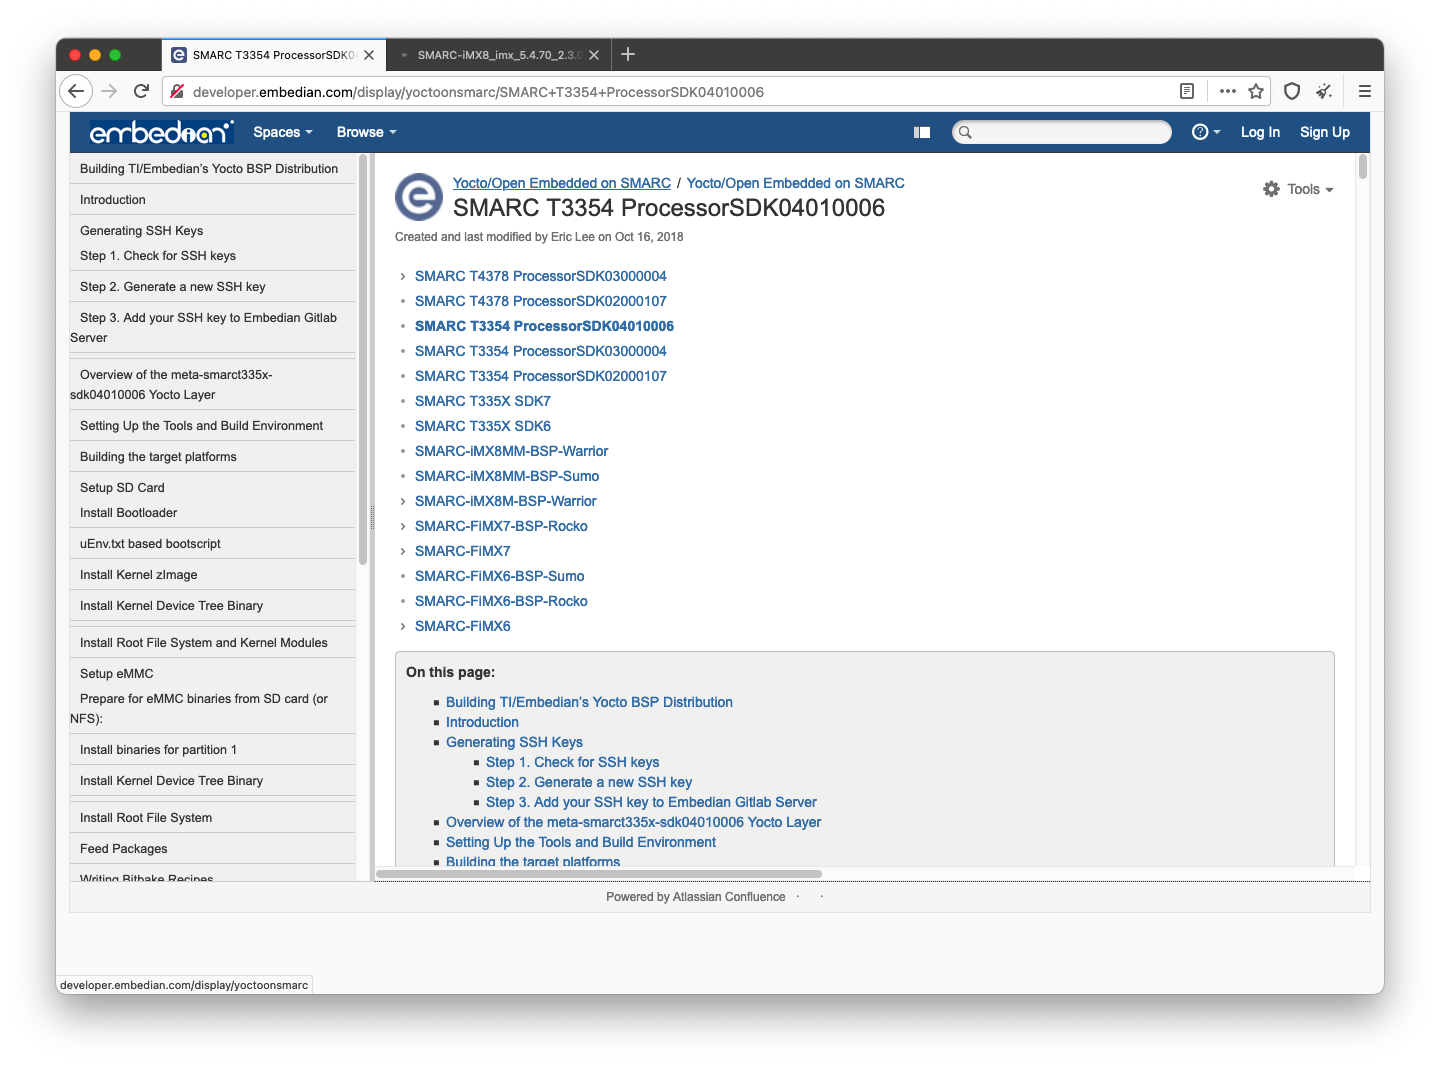This screenshot has width=1440, height=1068.
Task: Select sidebar item Setup eMMC
Action: point(116,674)
